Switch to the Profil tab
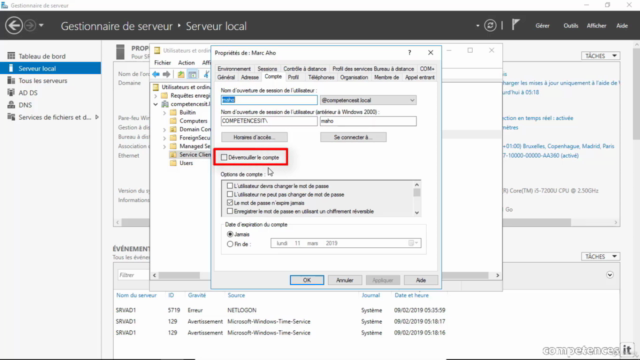Image resolution: width=640 pixels, height=360 pixels. (293, 78)
